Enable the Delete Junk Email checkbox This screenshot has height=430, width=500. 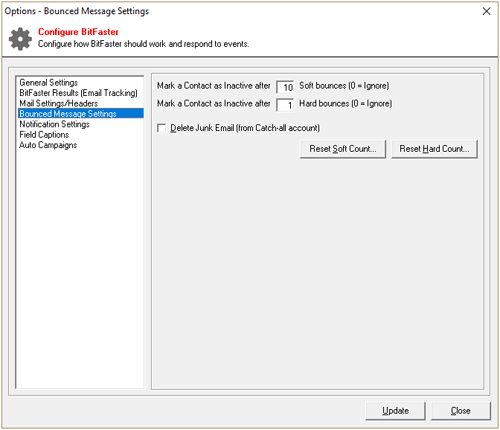tap(162, 128)
